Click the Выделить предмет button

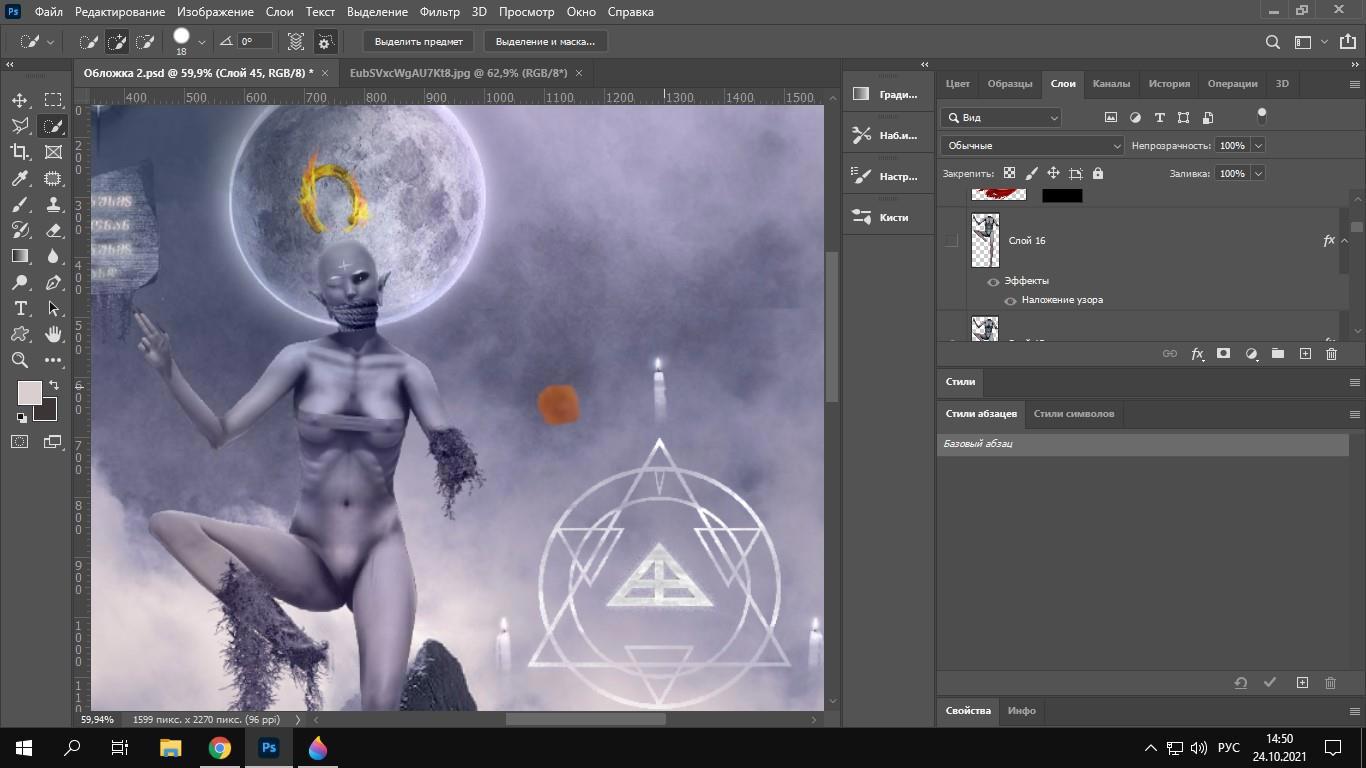click(x=418, y=42)
